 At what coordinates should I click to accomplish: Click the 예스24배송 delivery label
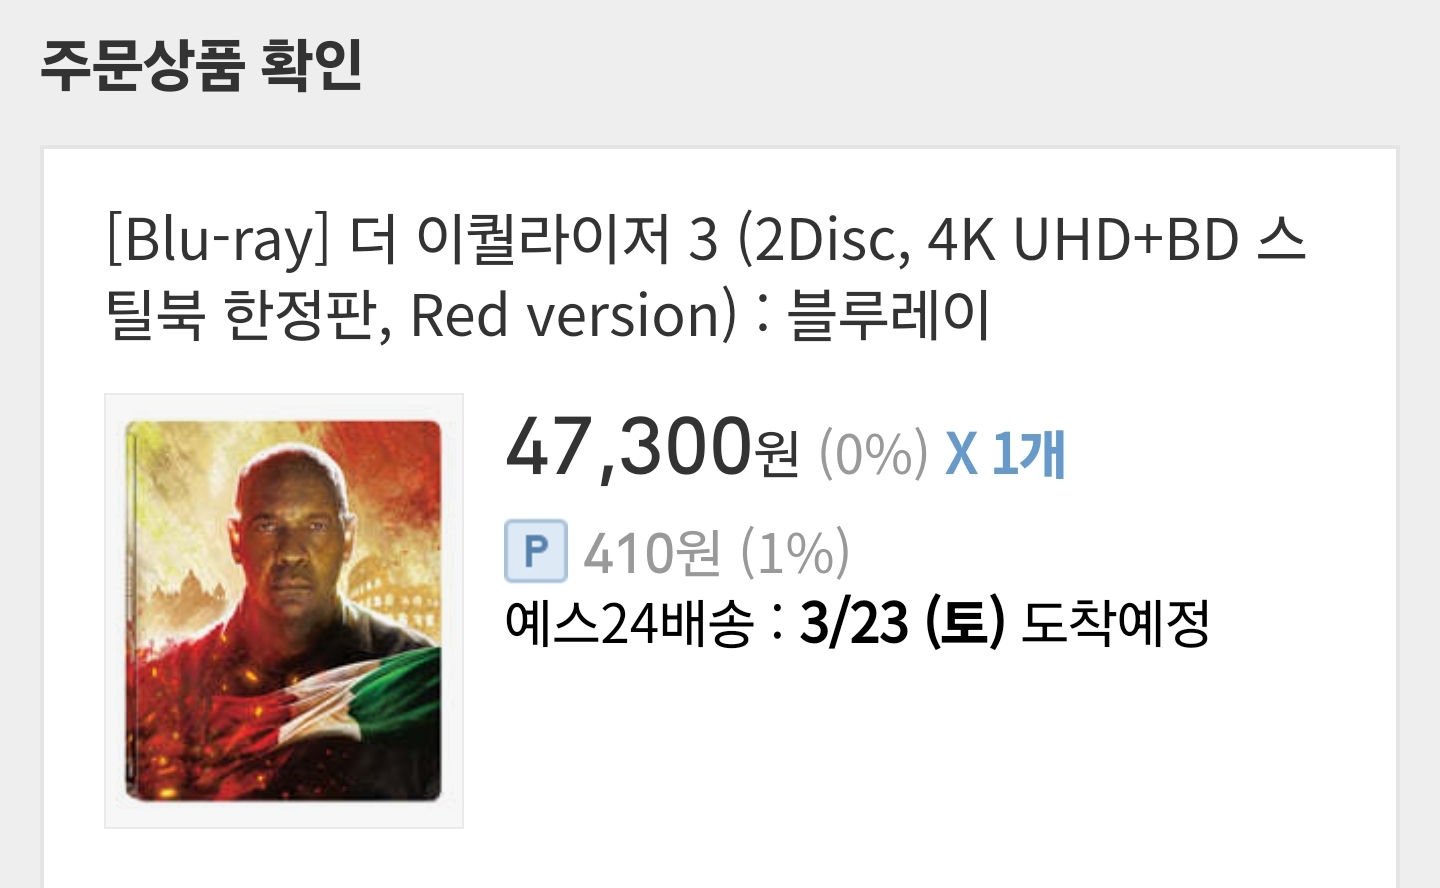629,623
